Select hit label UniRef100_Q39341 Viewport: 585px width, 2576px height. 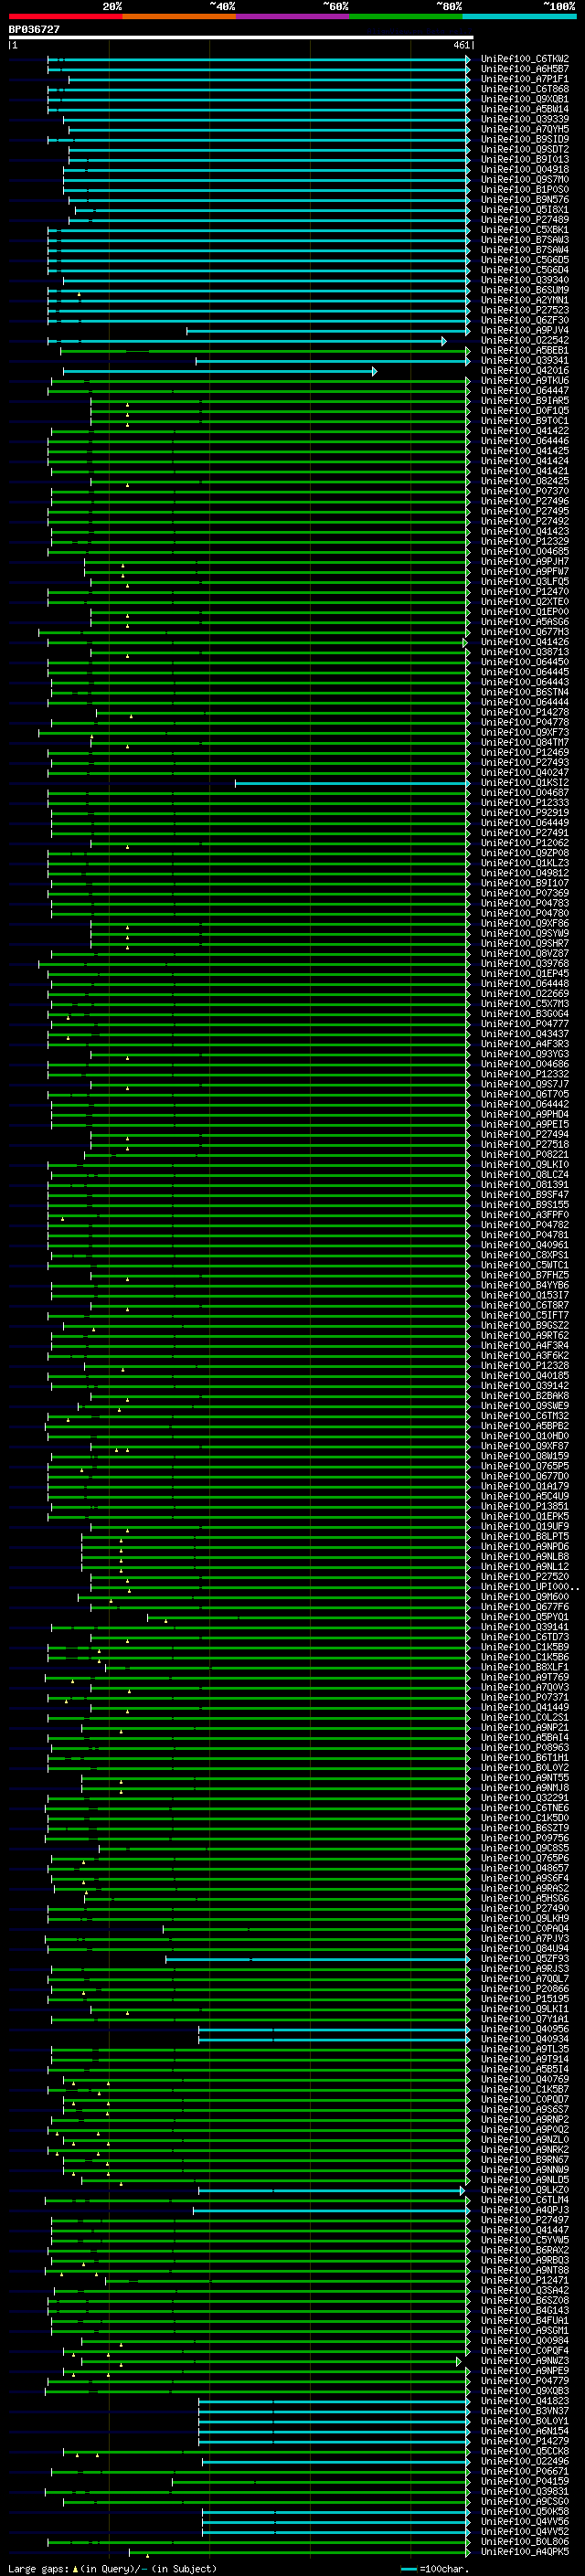click(x=524, y=361)
